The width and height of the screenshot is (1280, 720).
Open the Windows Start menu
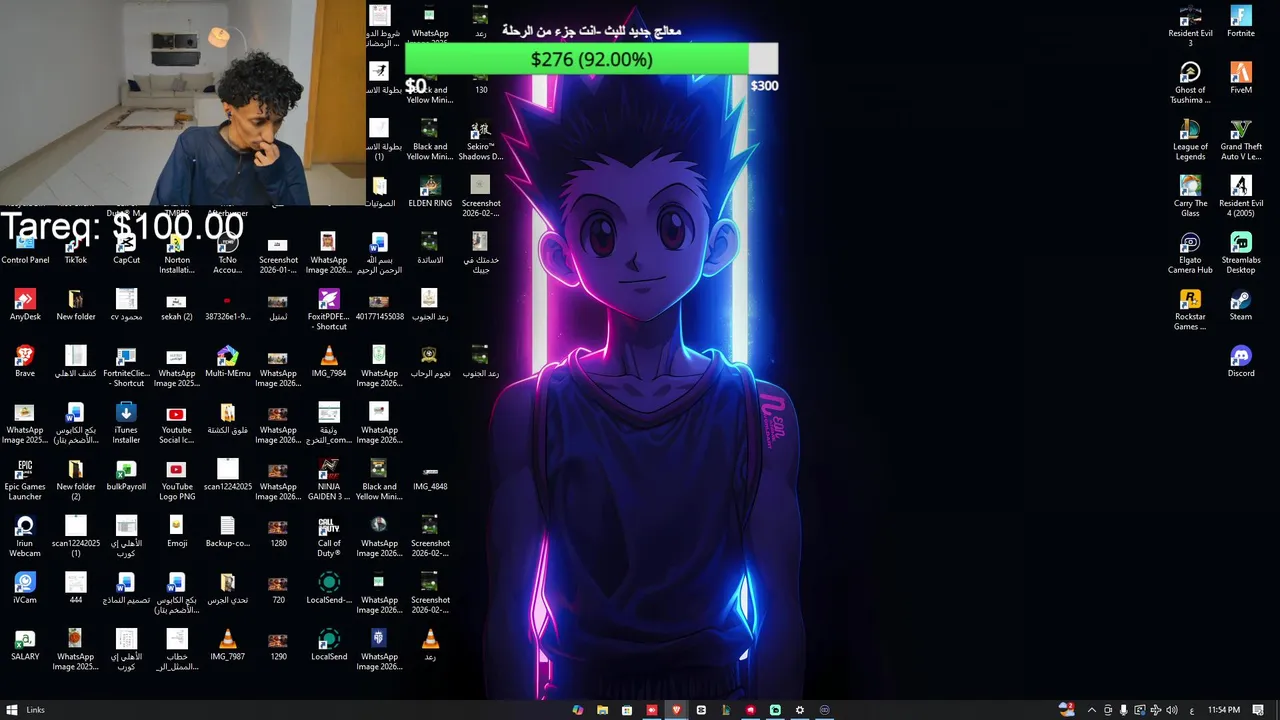point(12,710)
